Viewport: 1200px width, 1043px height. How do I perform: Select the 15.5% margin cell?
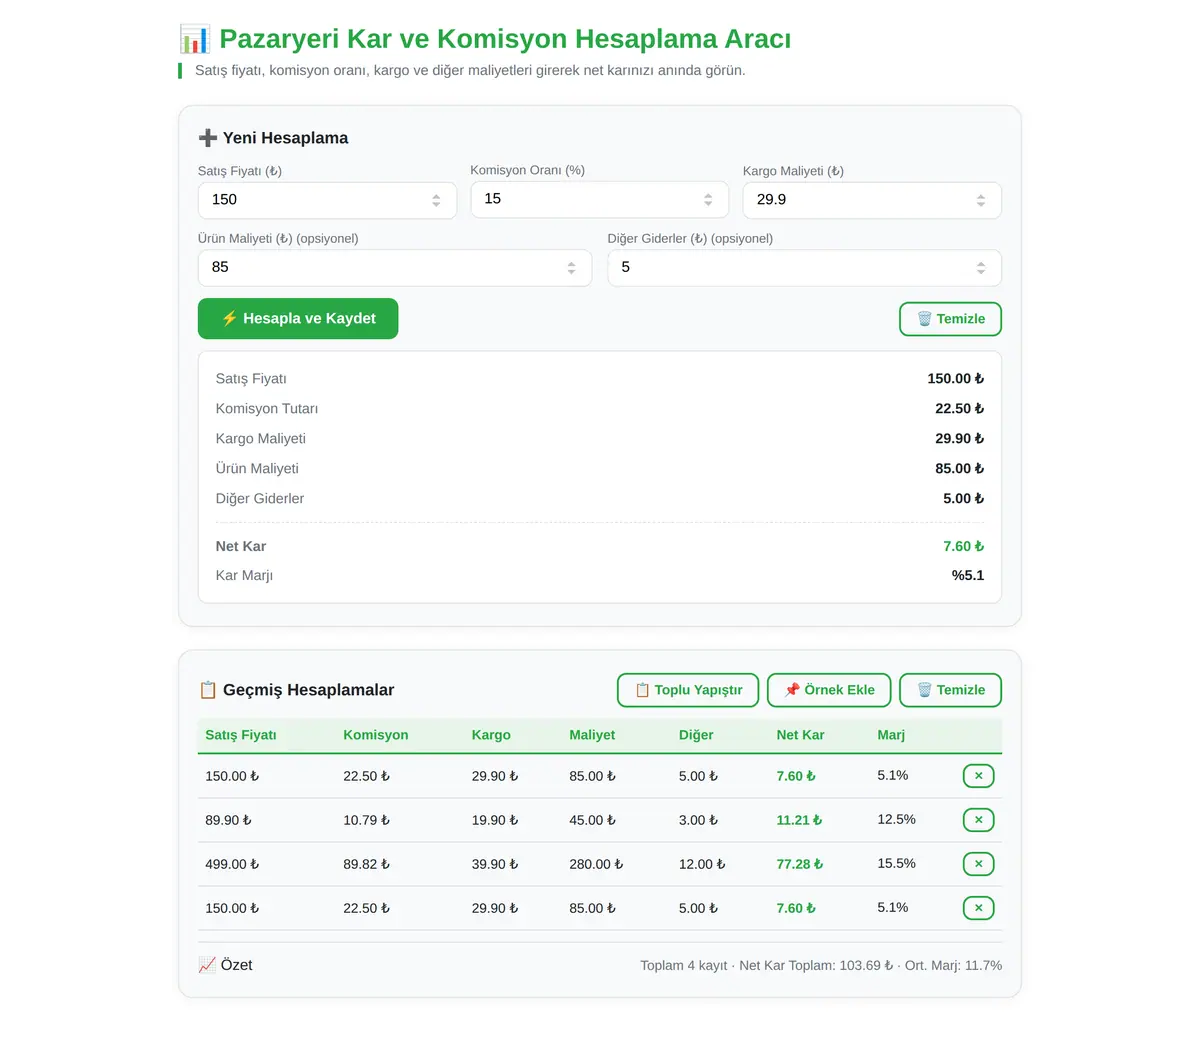tap(897, 863)
